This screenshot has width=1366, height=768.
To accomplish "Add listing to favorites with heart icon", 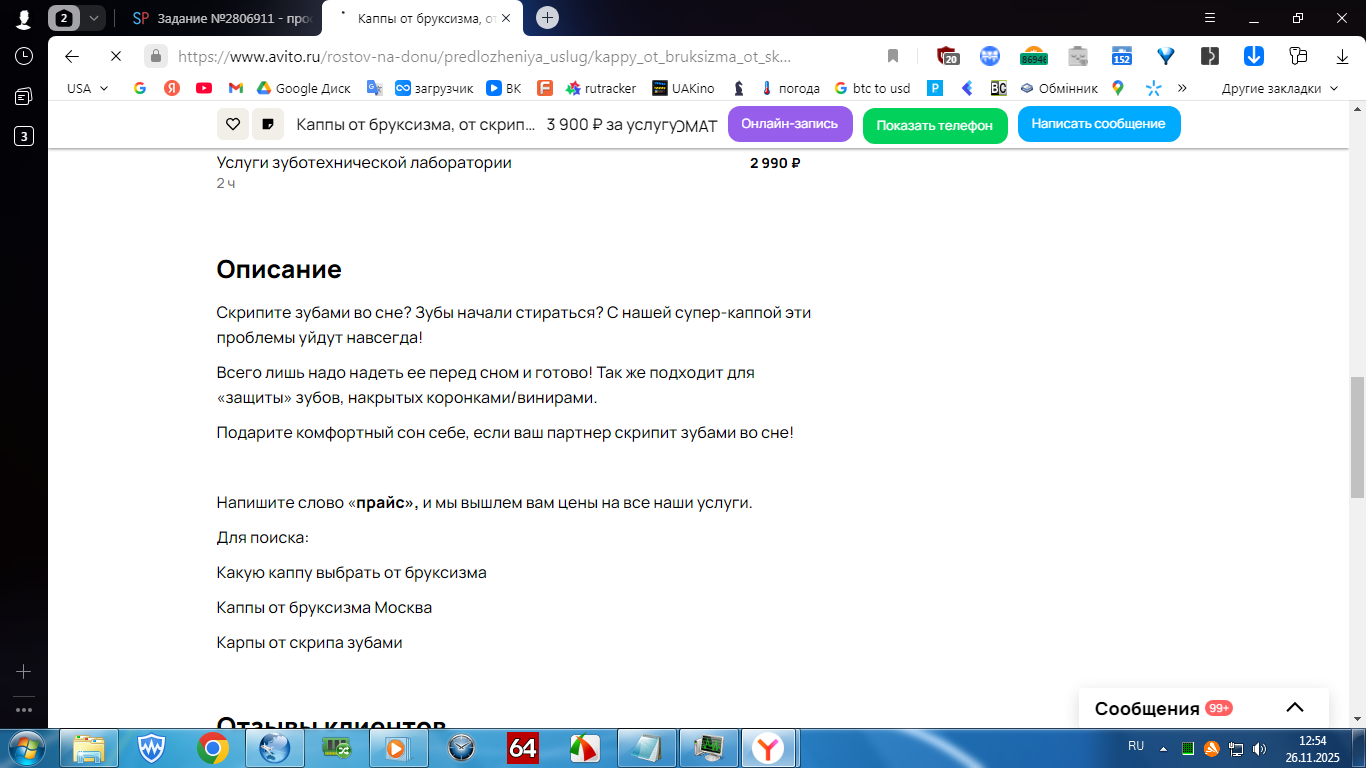I will click(x=232, y=124).
